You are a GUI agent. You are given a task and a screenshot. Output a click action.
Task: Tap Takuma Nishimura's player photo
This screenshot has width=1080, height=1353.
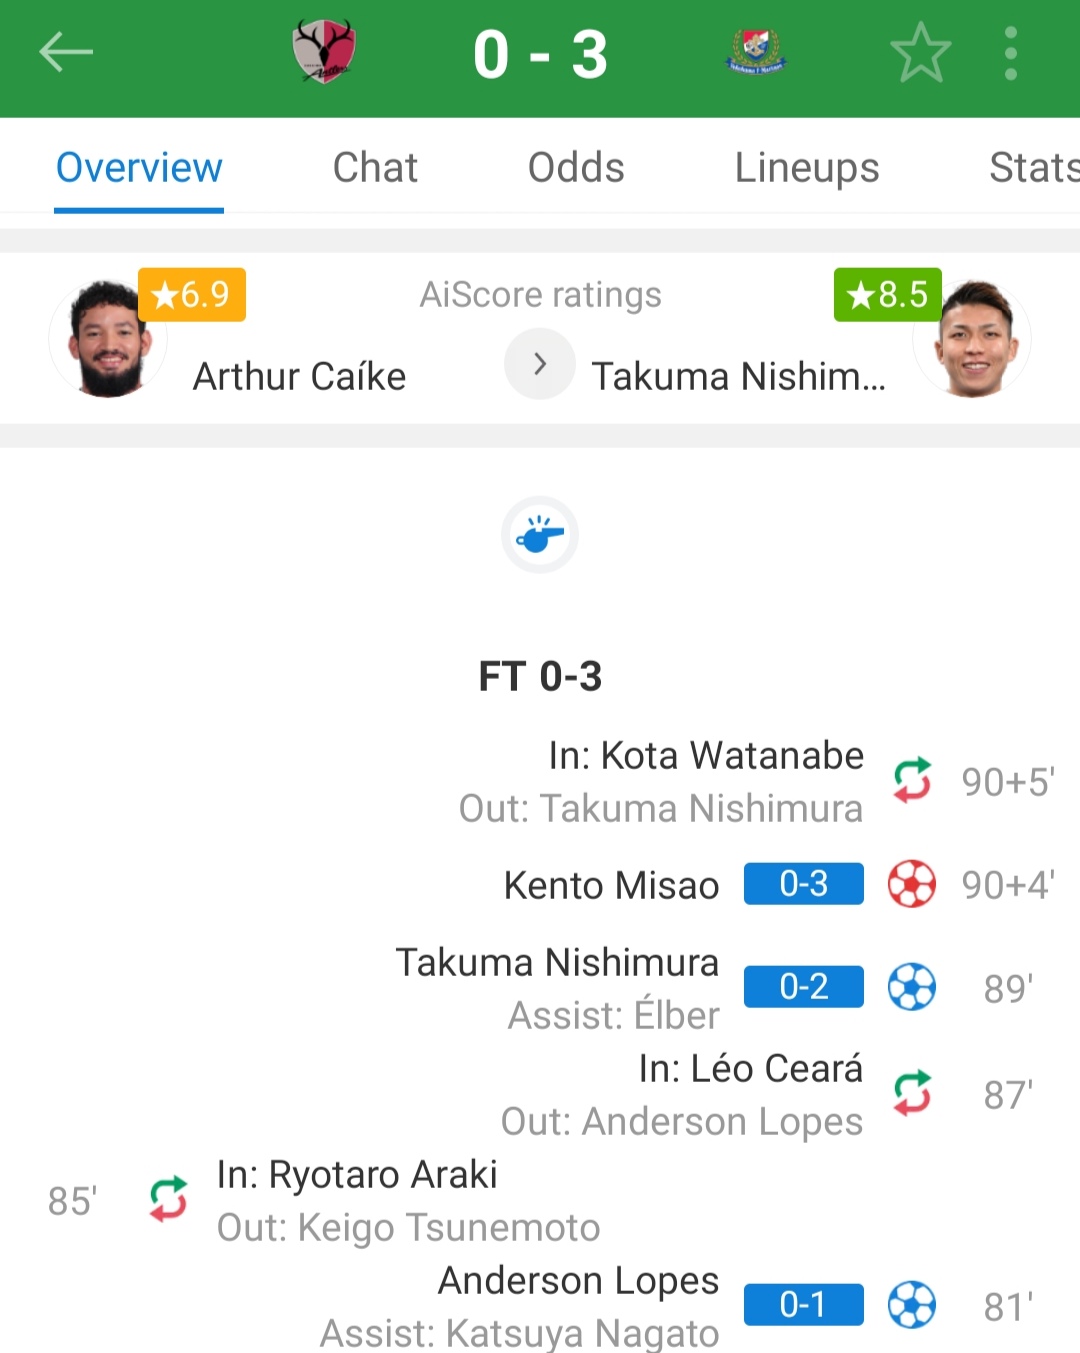pyautogui.click(x=972, y=341)
